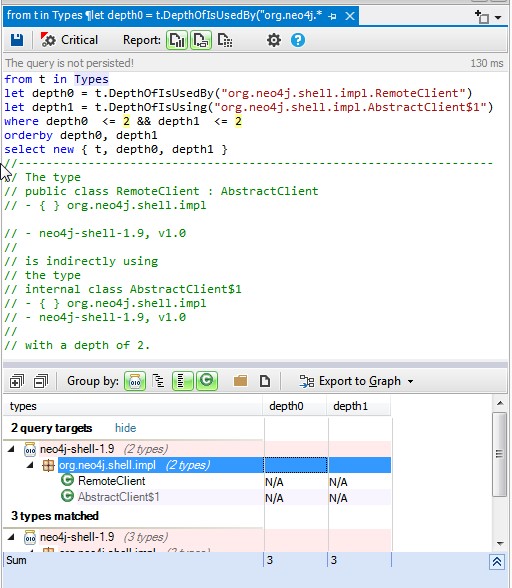Toggle Group by namespace hierarchy icon
512x588 pixels.
pyautogui.click(x=159, y=381)
